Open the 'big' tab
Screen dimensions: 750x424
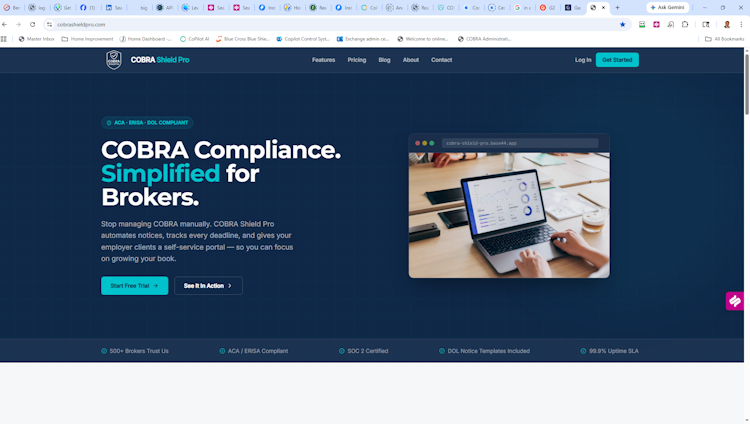pyautogui.click(x=140, y=8)
